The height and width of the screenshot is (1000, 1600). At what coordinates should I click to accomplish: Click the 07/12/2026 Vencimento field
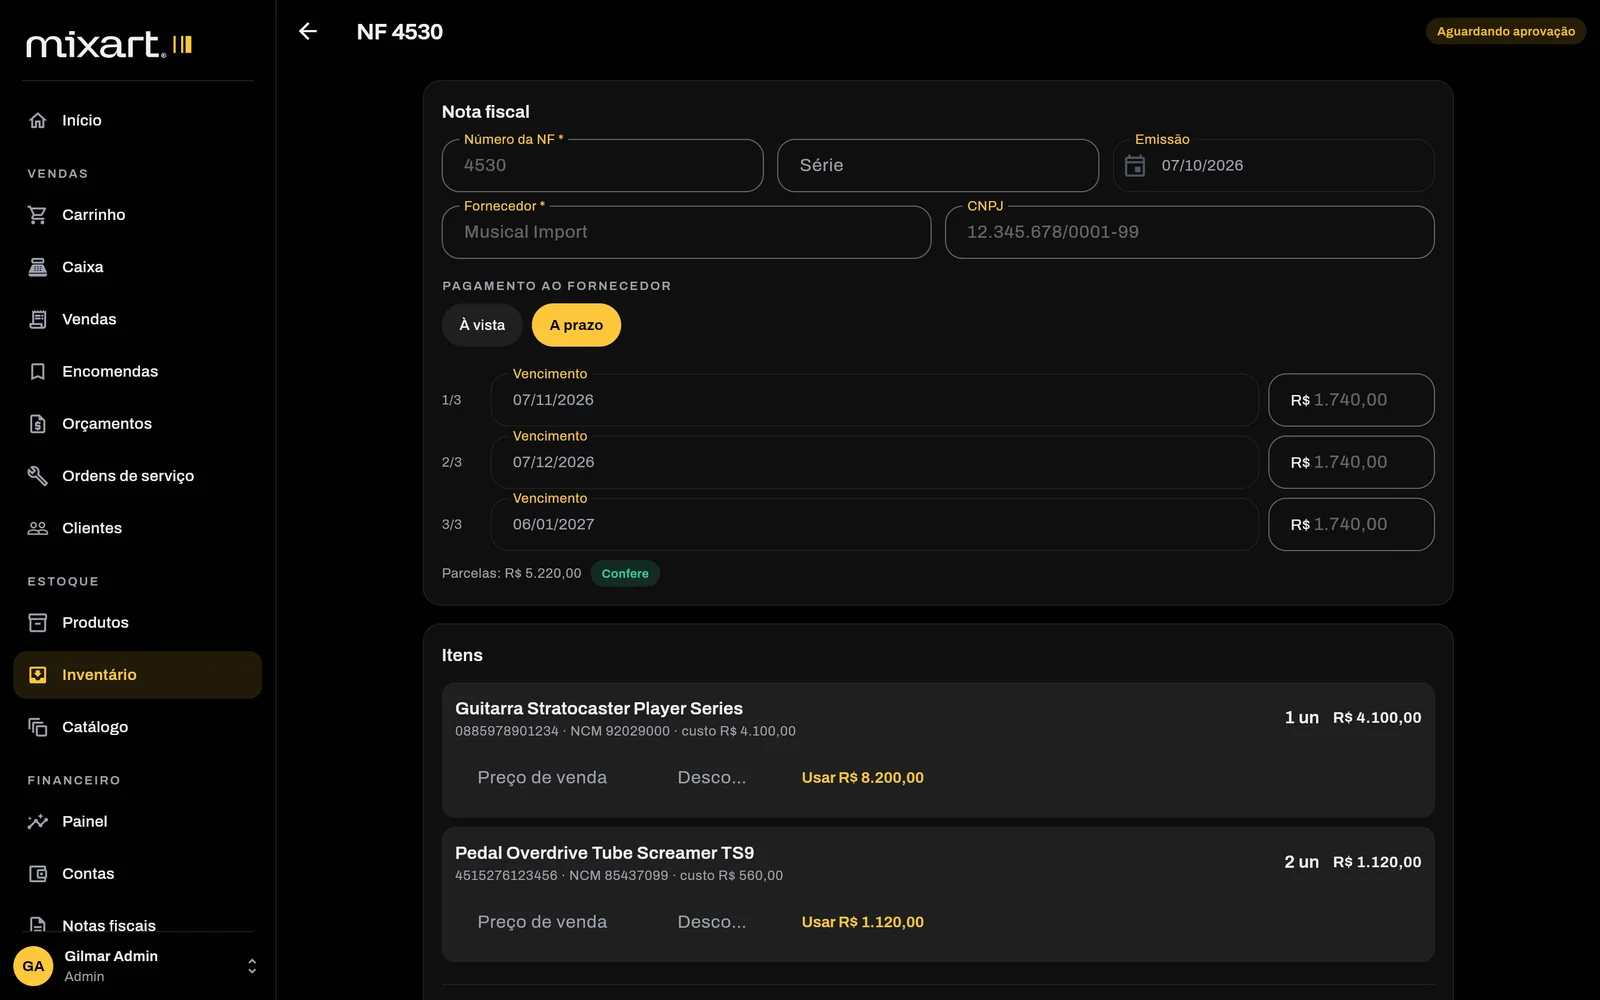pos(875,462)
